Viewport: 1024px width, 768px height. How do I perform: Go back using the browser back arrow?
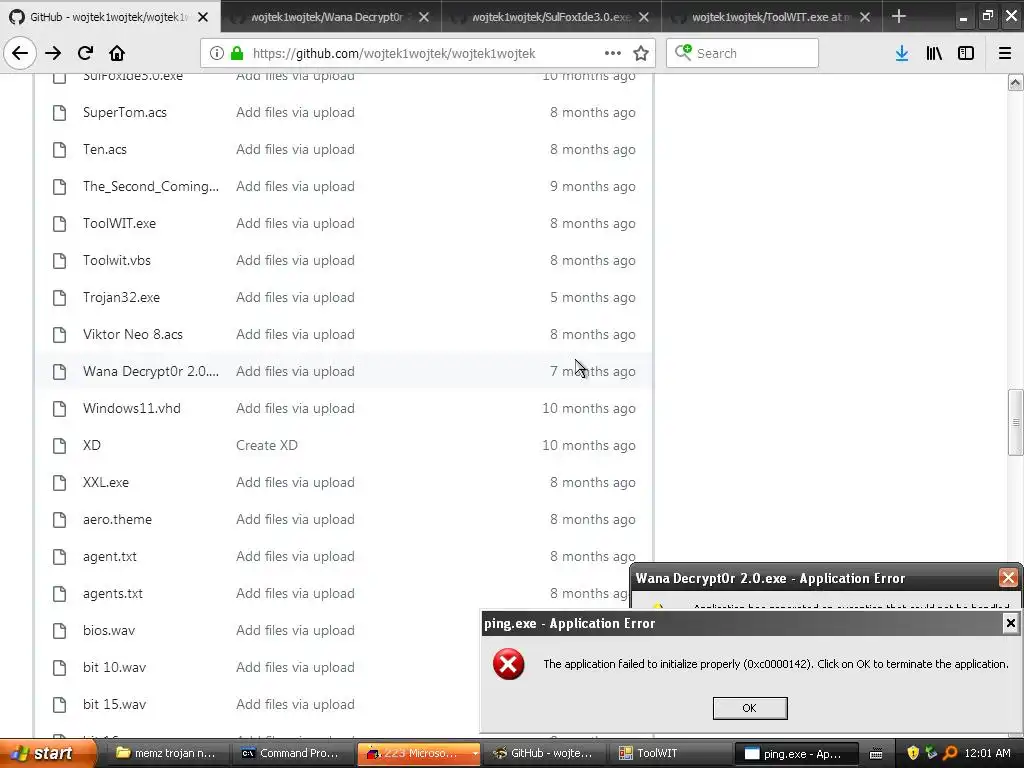pos(20,53)
